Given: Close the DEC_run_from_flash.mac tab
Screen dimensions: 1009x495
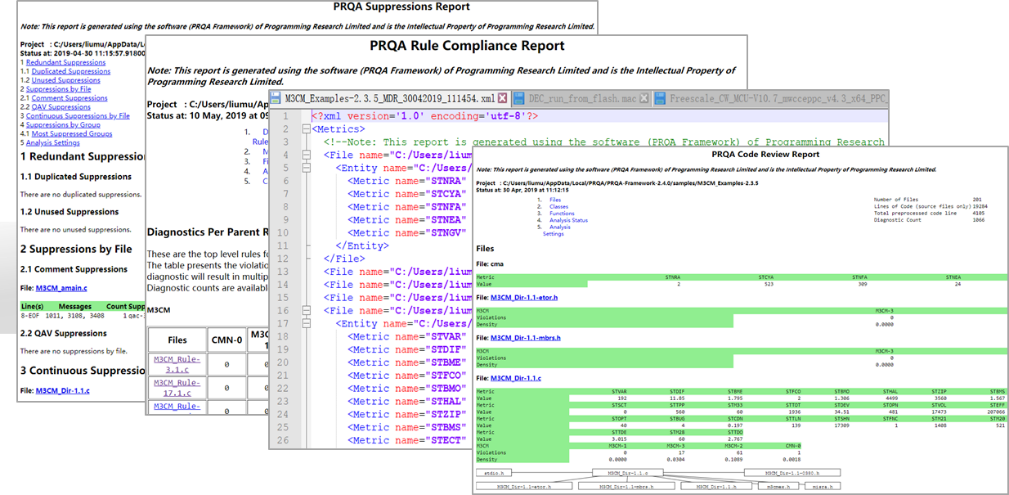Looking at the screenshot, I should pyautogui.click(x=643, y=98).
